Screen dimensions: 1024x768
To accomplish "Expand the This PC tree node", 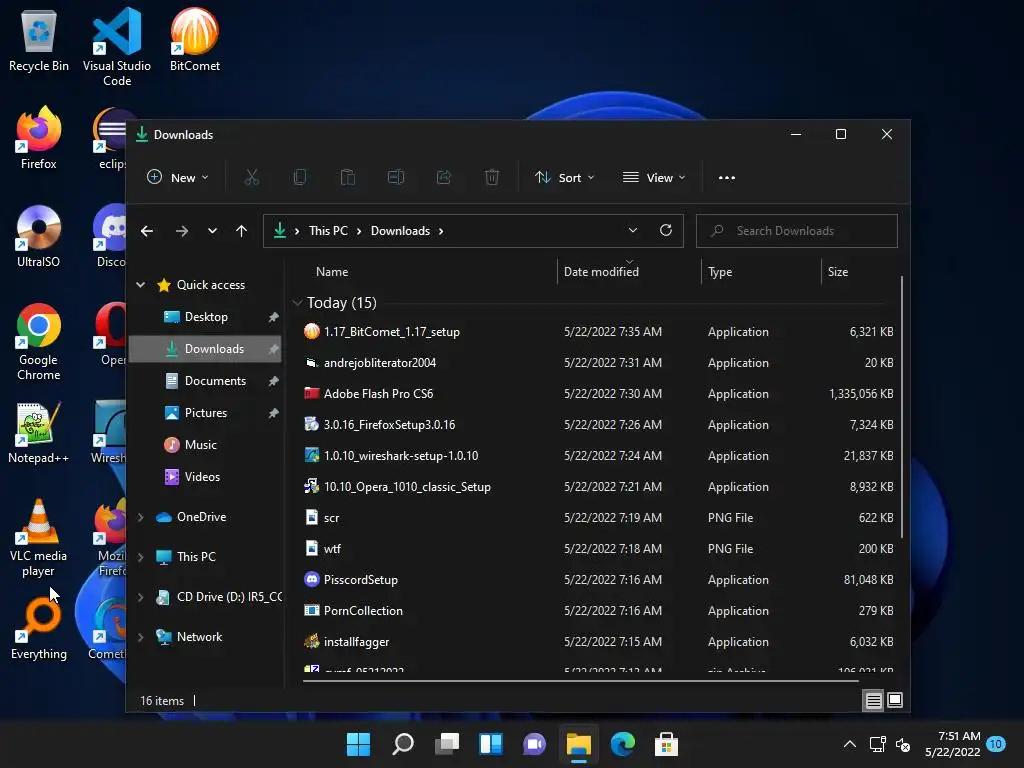I will 140,556.
